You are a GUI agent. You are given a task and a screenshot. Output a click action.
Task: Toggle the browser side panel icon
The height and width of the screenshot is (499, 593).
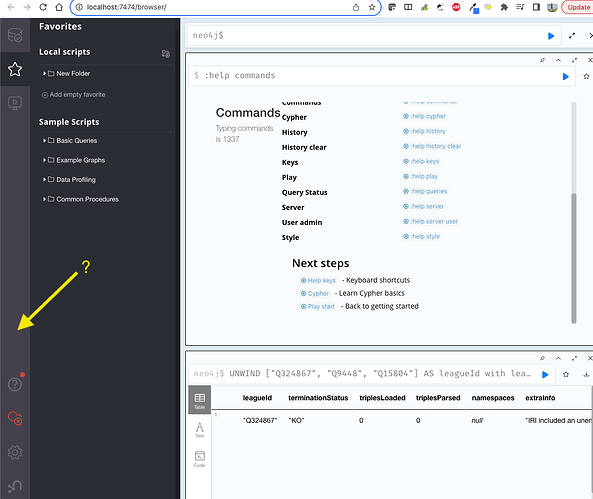536,7
